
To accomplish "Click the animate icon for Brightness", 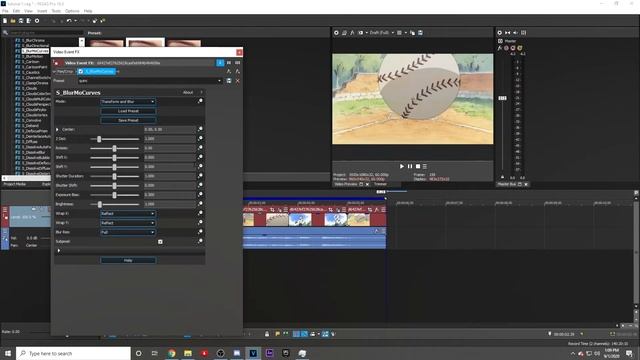I will (x=200, y=204).
